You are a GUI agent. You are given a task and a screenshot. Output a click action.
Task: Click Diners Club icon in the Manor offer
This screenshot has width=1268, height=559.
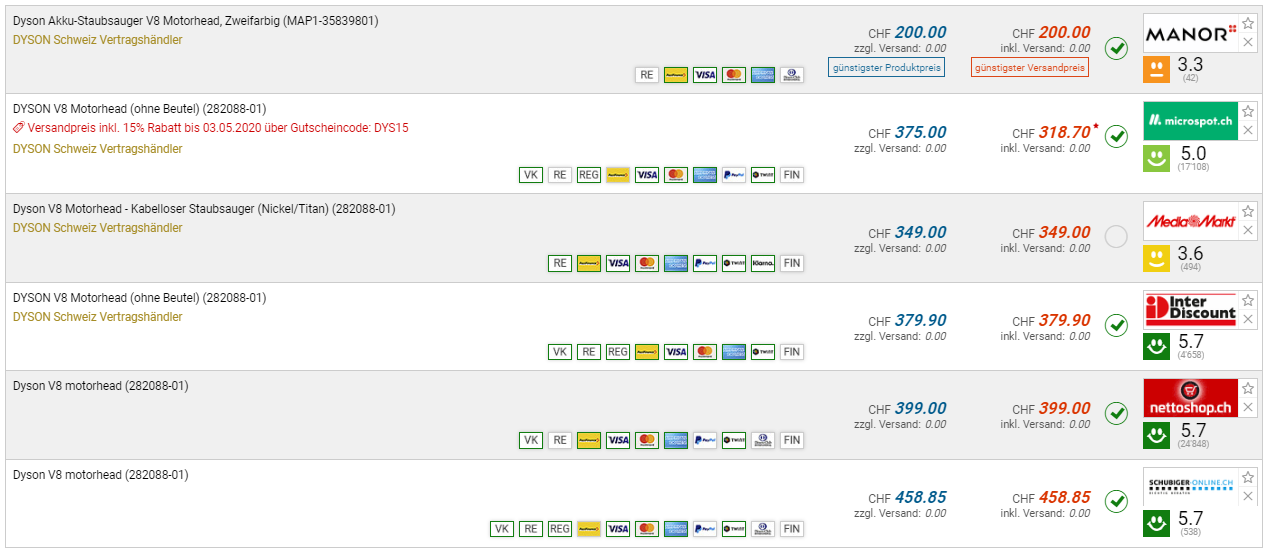click(x=792, y=75)
